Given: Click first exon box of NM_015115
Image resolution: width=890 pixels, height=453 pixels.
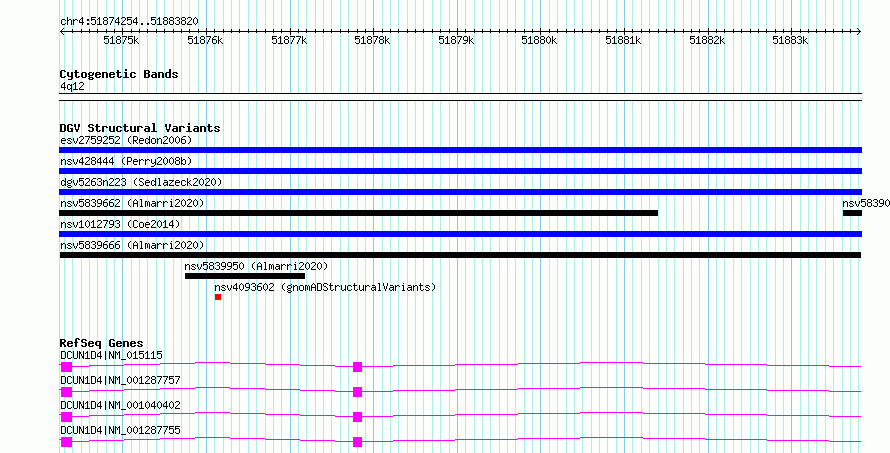Looking at the screenshot, I should click(66, 367).
